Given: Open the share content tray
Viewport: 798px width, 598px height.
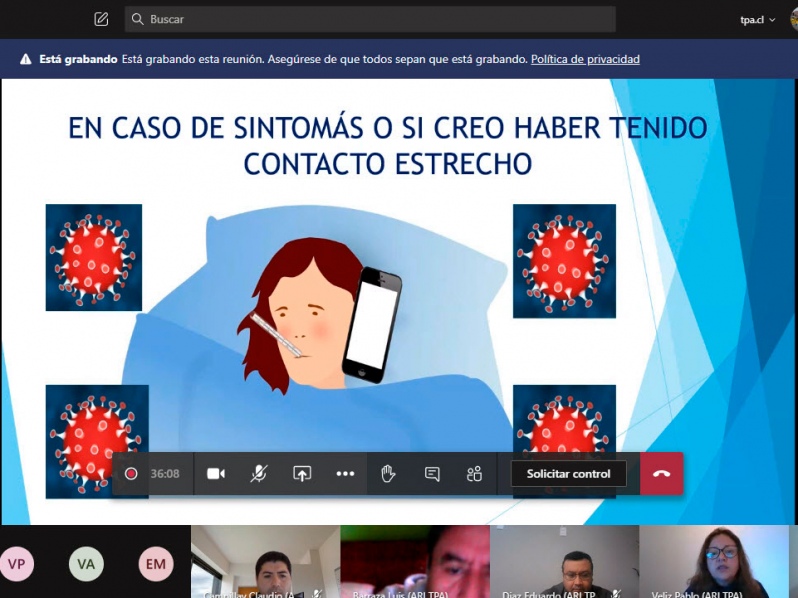Looking at the screenshot, I should [x=302, y=474].
